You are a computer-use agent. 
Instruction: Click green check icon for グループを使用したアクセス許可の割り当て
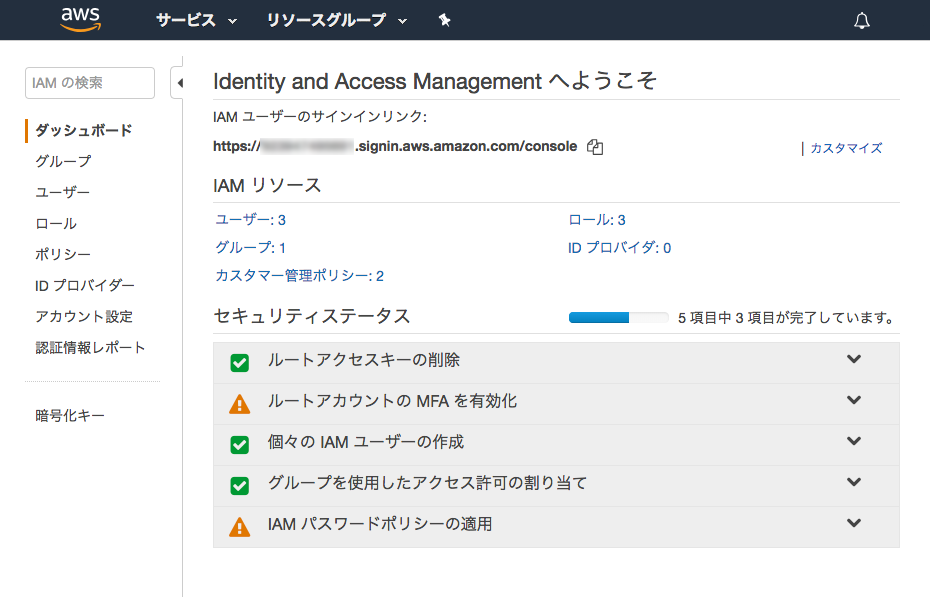240,486
